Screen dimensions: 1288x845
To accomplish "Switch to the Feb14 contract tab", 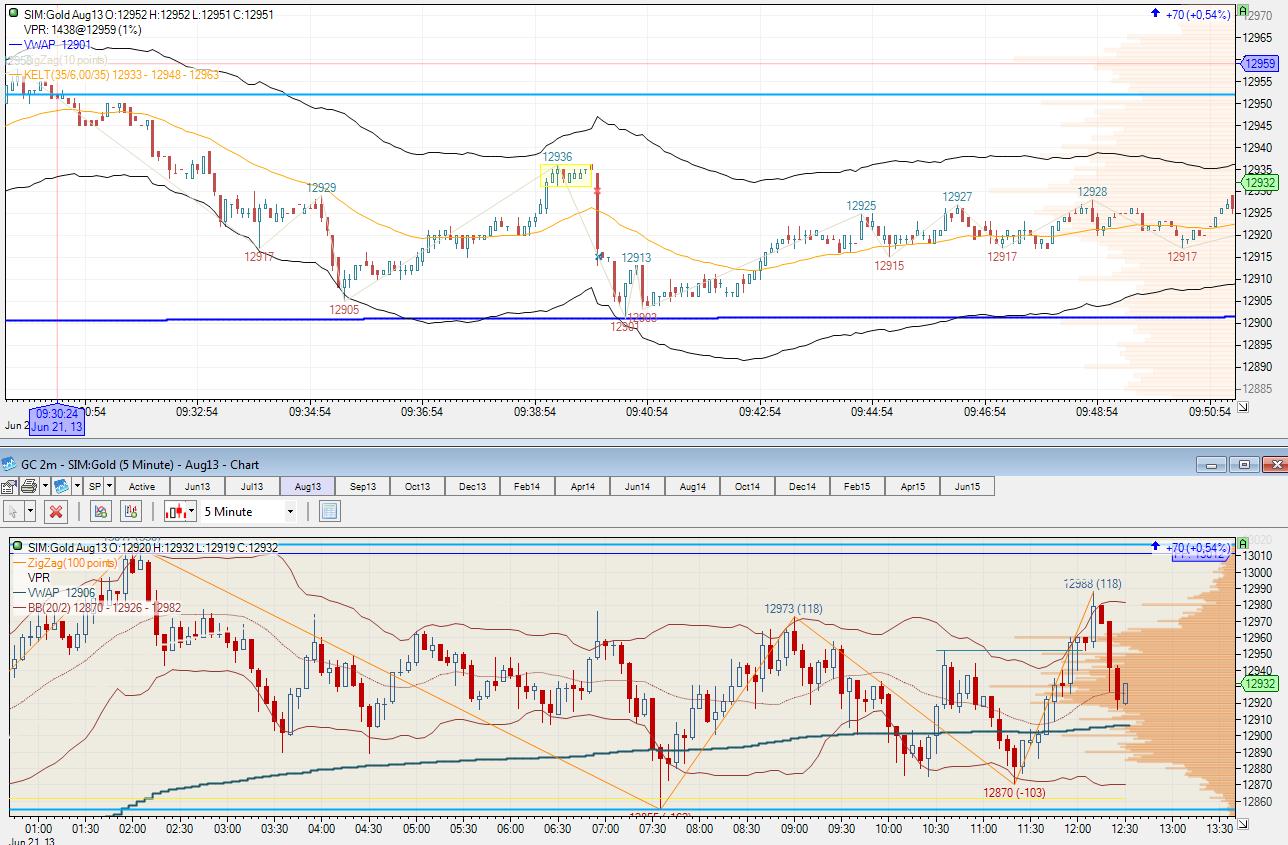I will 527,486.
